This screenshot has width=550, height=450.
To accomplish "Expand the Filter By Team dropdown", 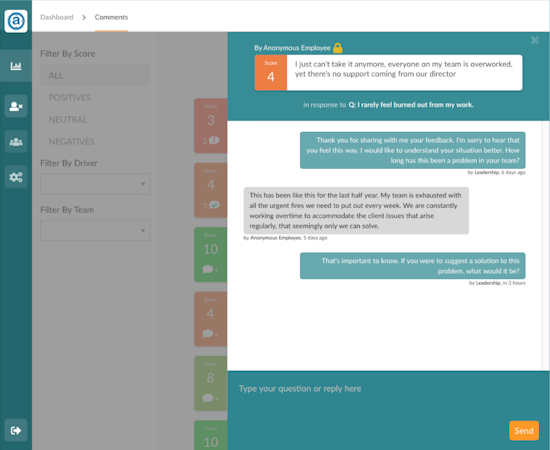I will pos(95,230).
